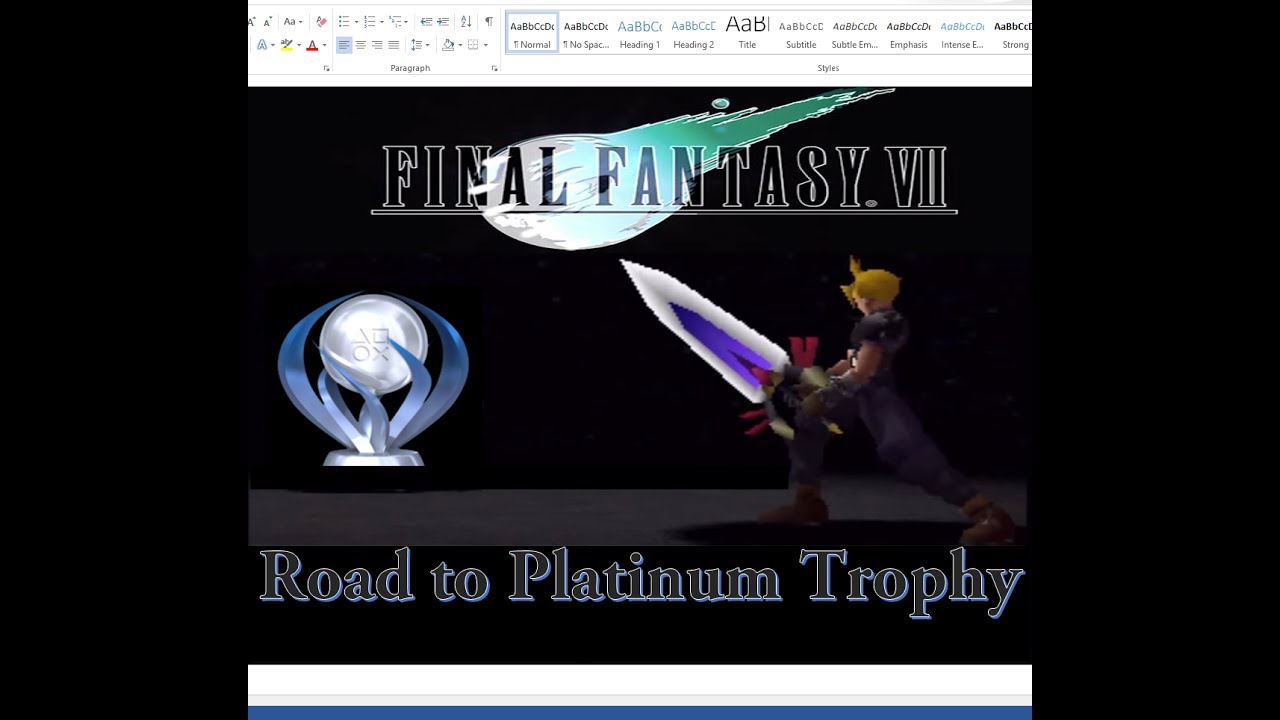Open bullet library dropdown arrow
The image size is (1280, 720).
(x=356, y=22)
